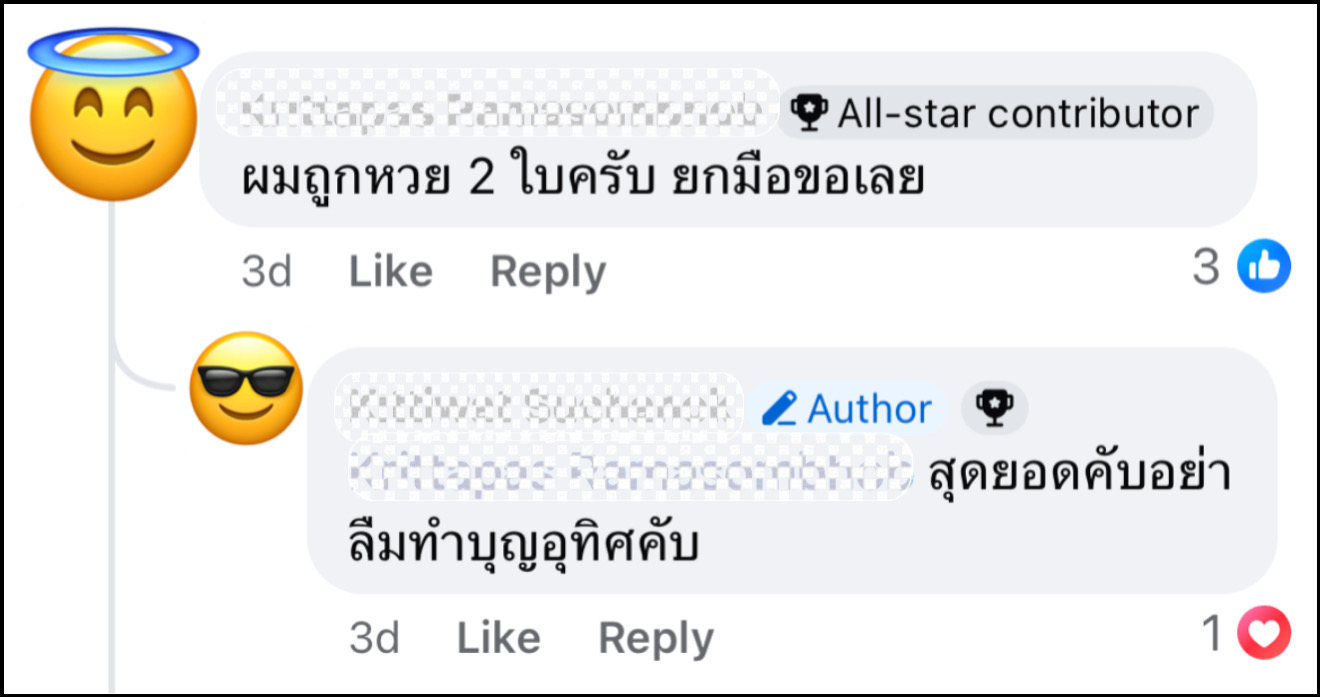Reply to the first comment
Screen dimensions: 1320x697
[548, 272]
